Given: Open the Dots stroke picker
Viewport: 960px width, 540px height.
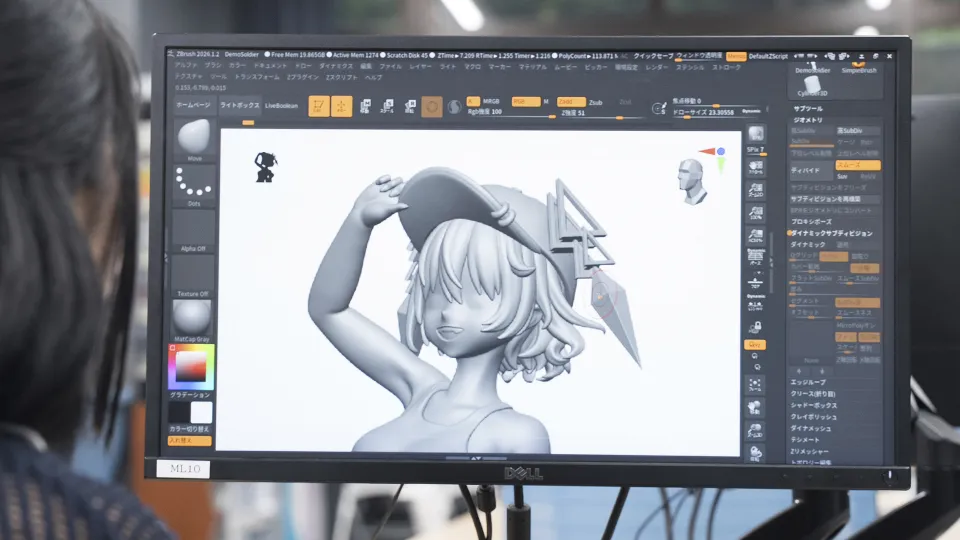Looking at the screenshot, I should click(x=194, y=186).
